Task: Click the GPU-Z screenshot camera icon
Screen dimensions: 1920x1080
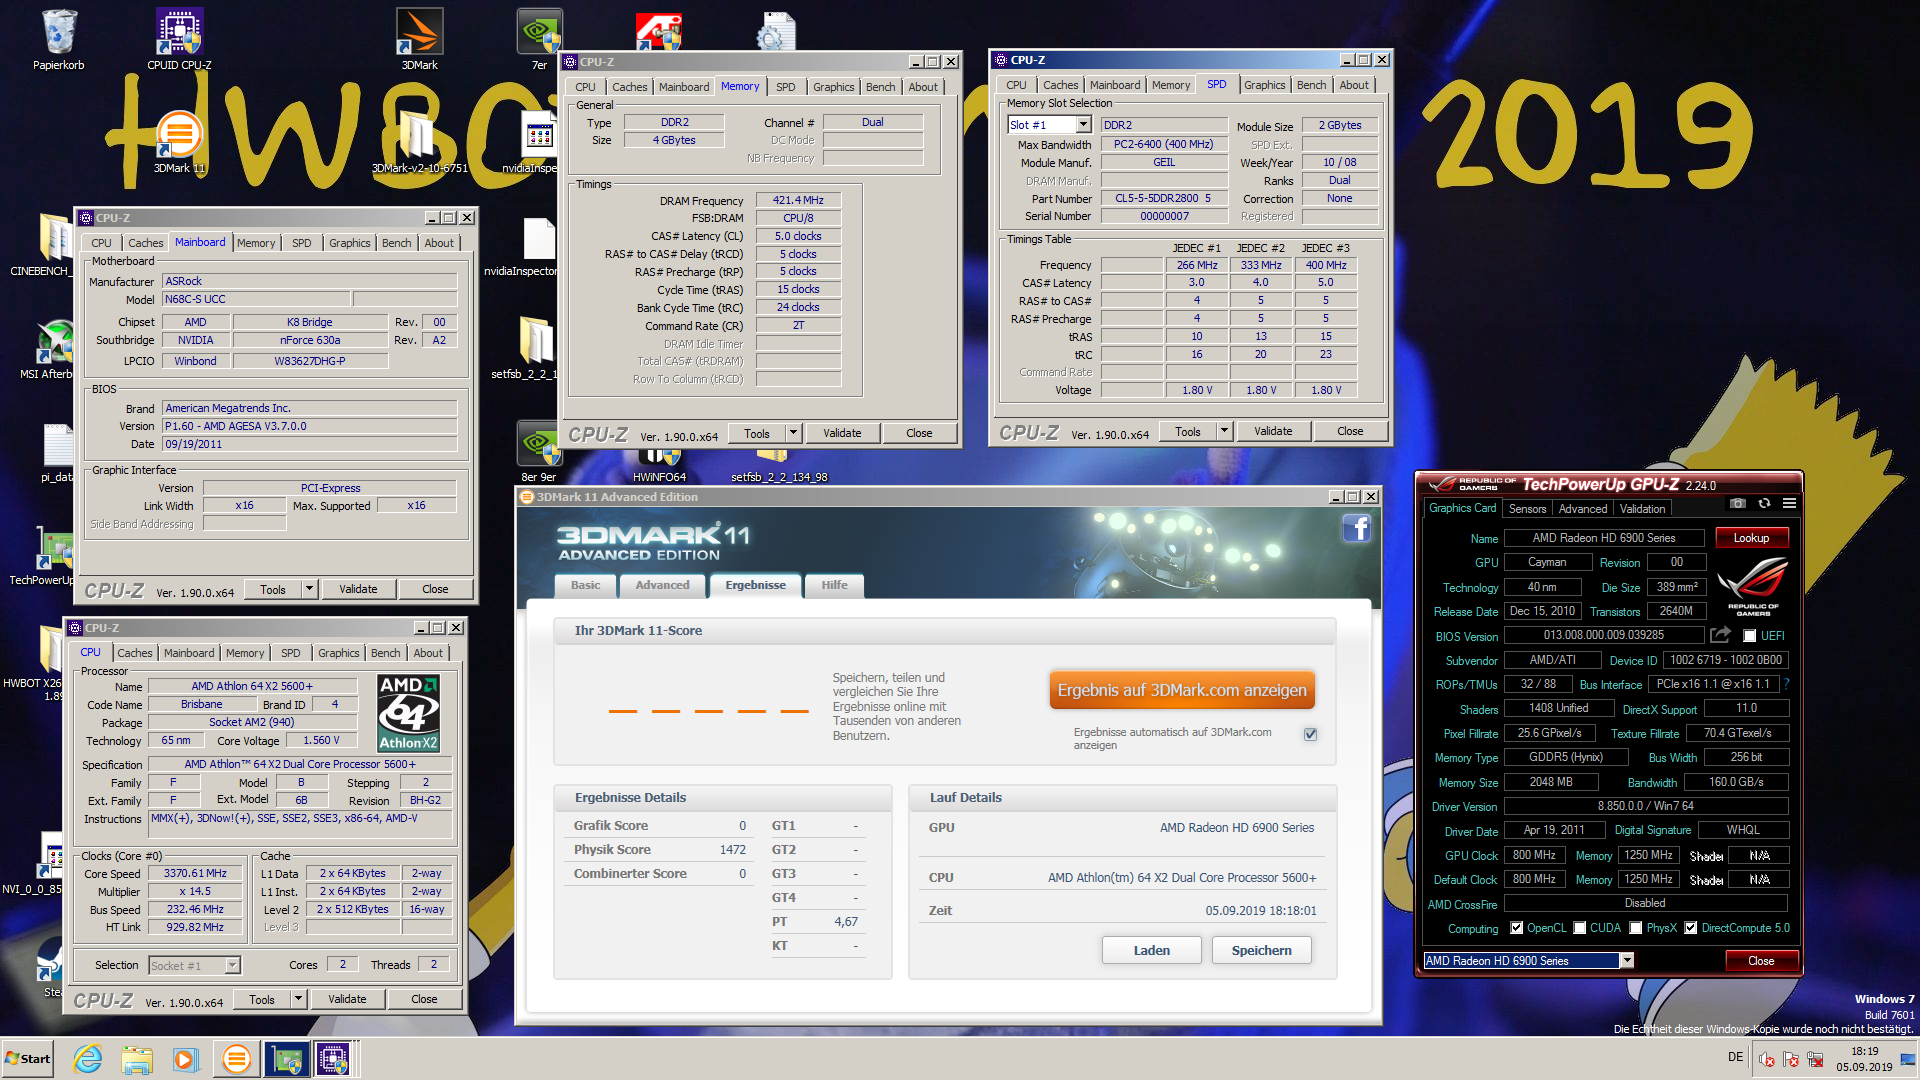Action: coord(1738,503)
